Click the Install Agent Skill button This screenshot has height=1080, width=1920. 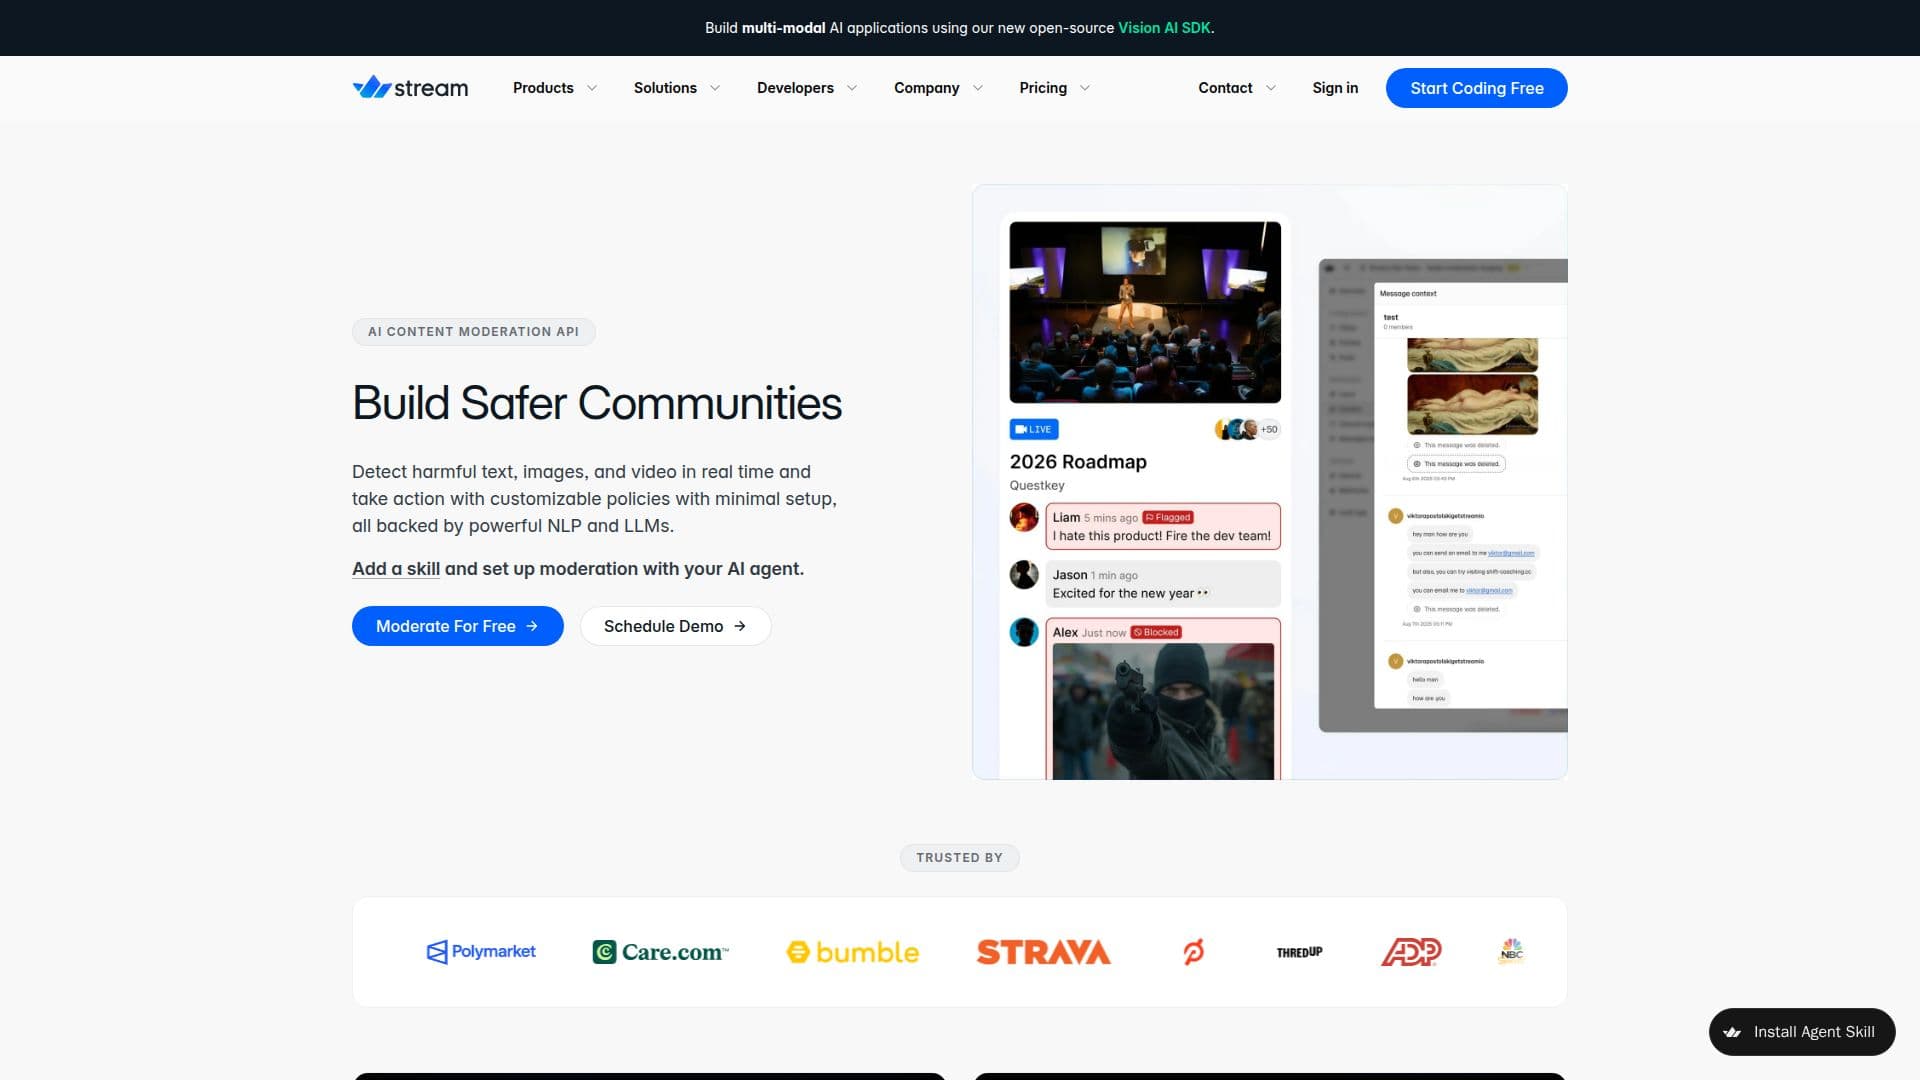1802,1032
